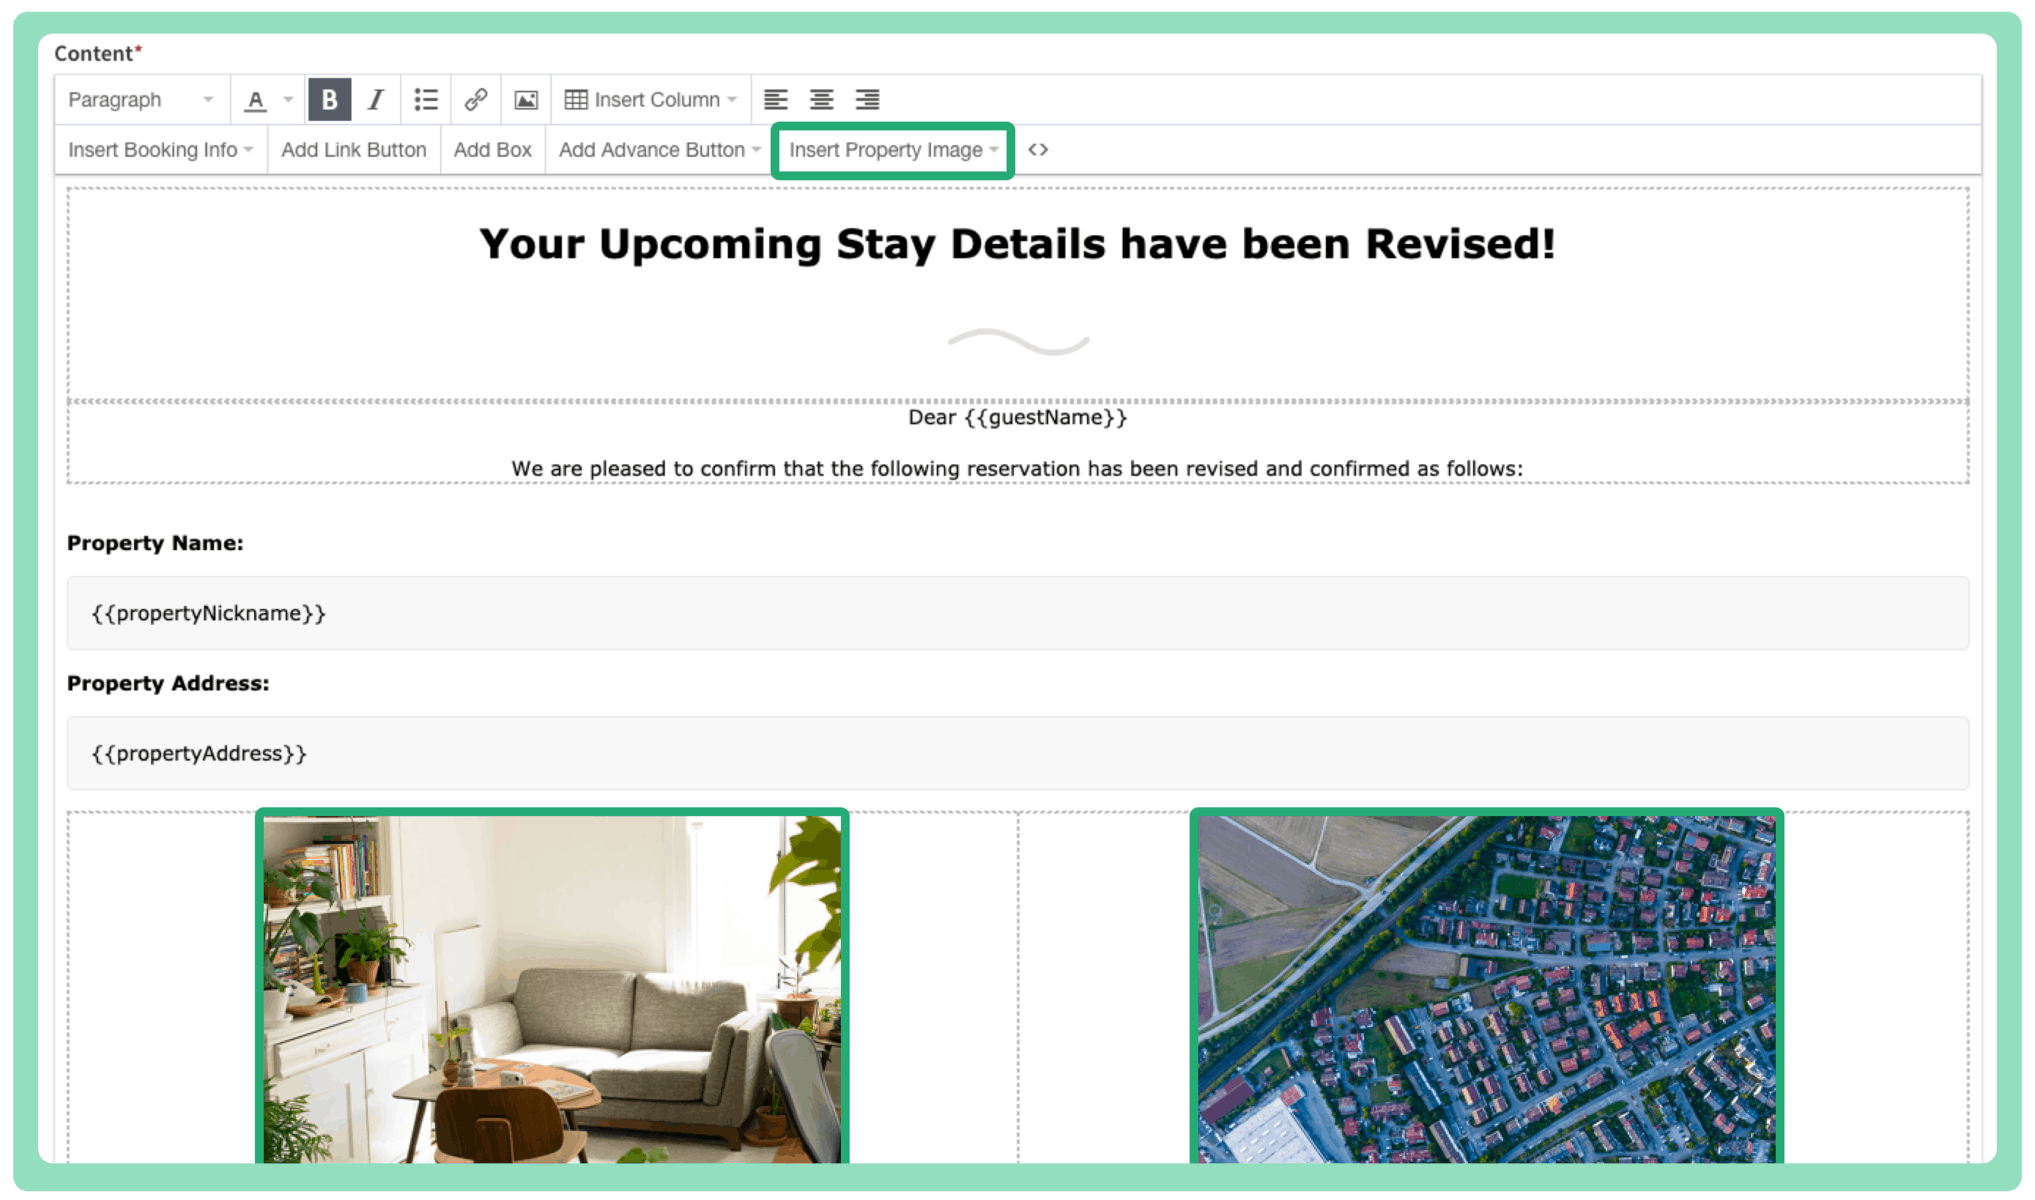Select the aerial neighborhood property image
2035x1200 pixels.
[1486, 988]
